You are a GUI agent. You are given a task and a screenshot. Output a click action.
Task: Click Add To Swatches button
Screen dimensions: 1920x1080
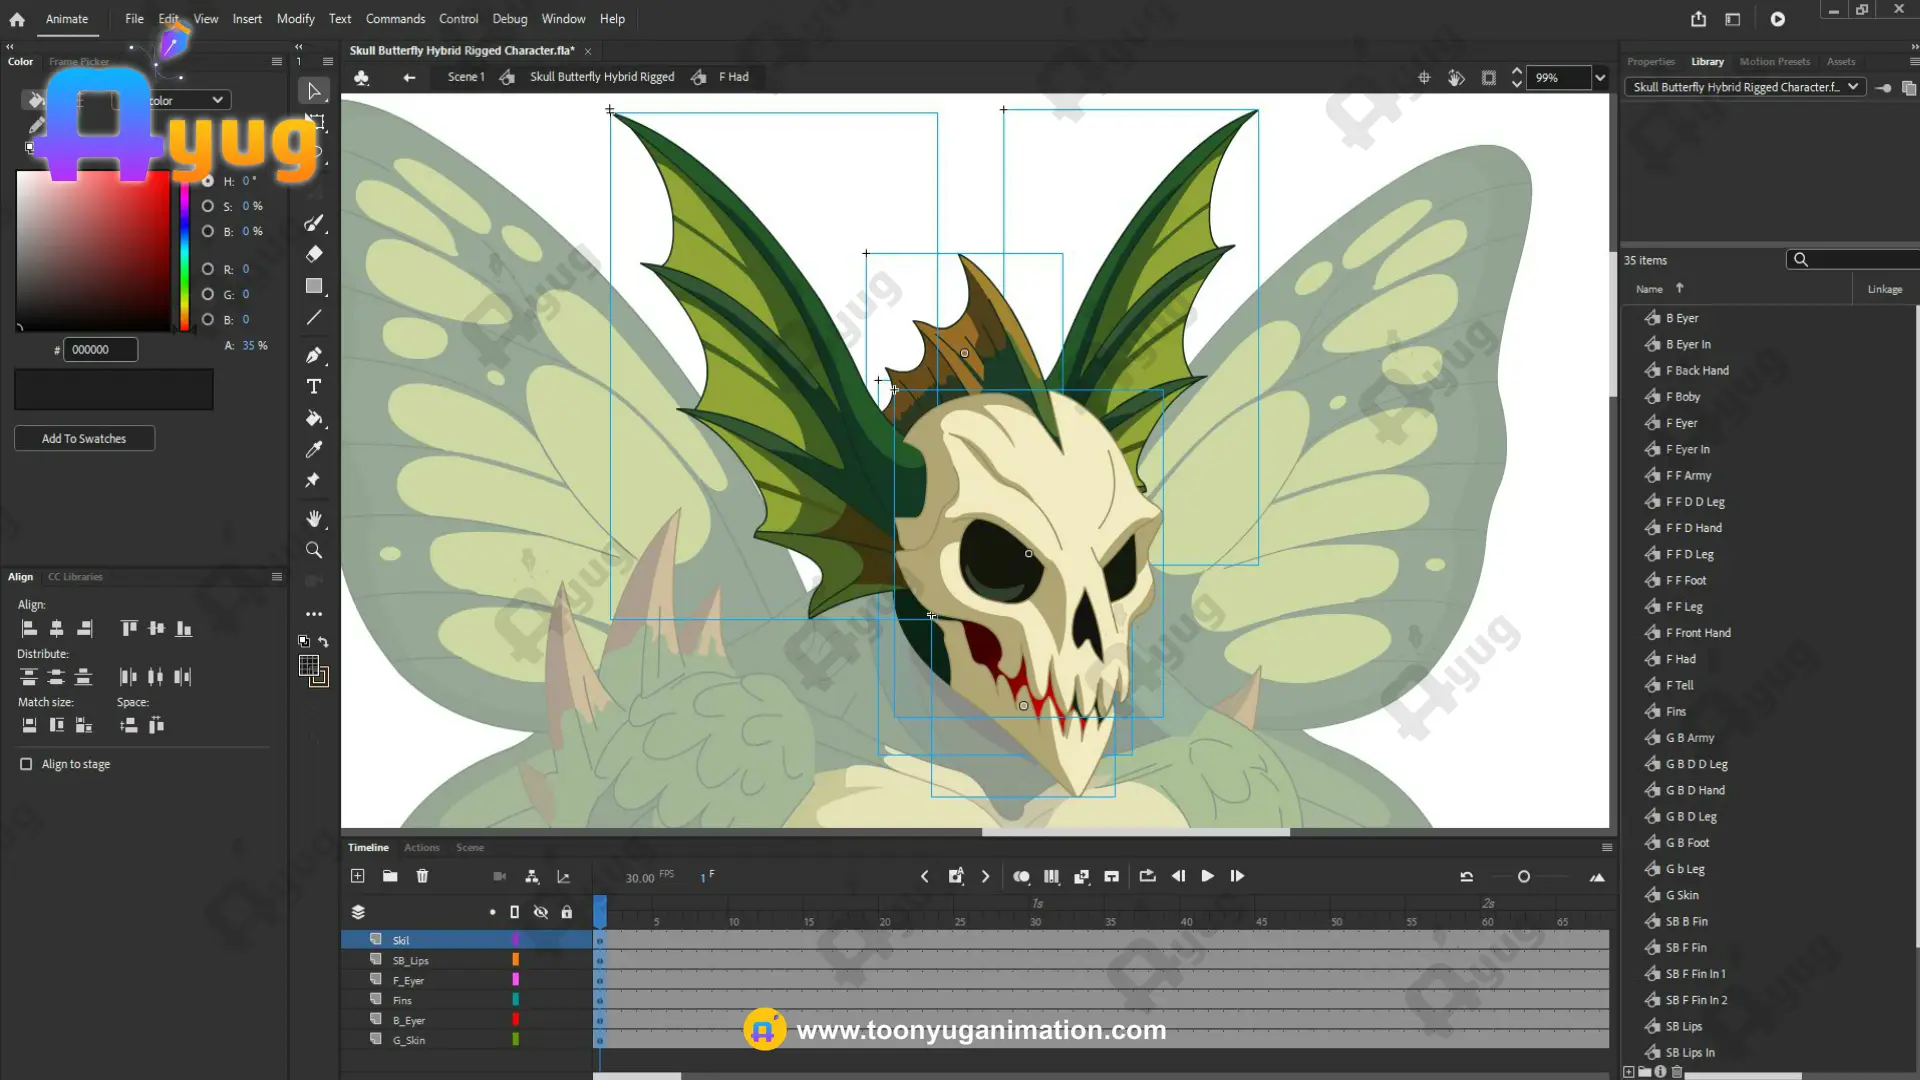(x=84, y=438)
